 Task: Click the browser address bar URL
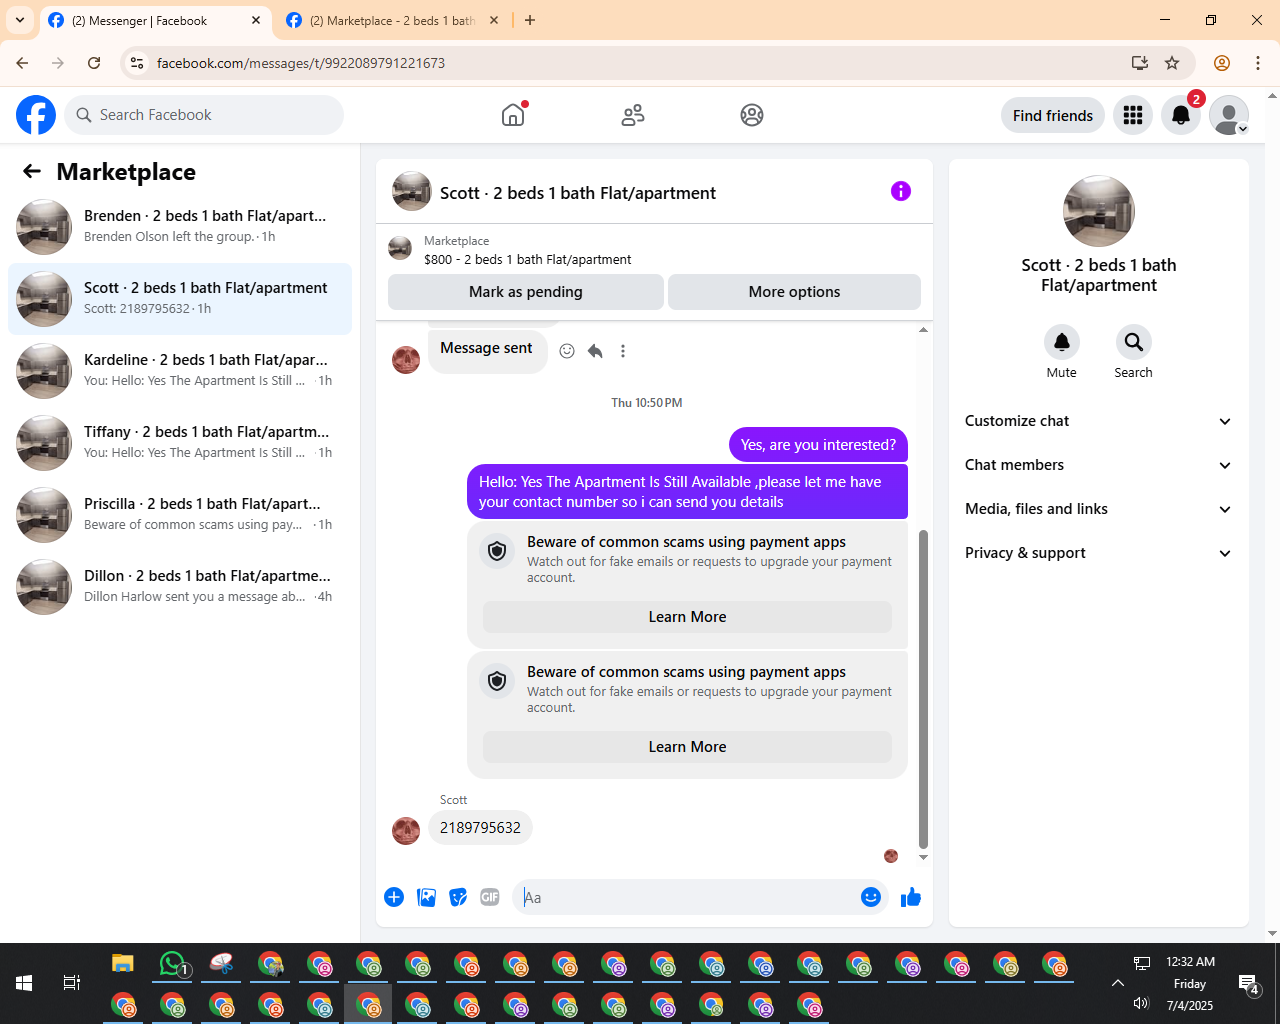tap(300, 63)
